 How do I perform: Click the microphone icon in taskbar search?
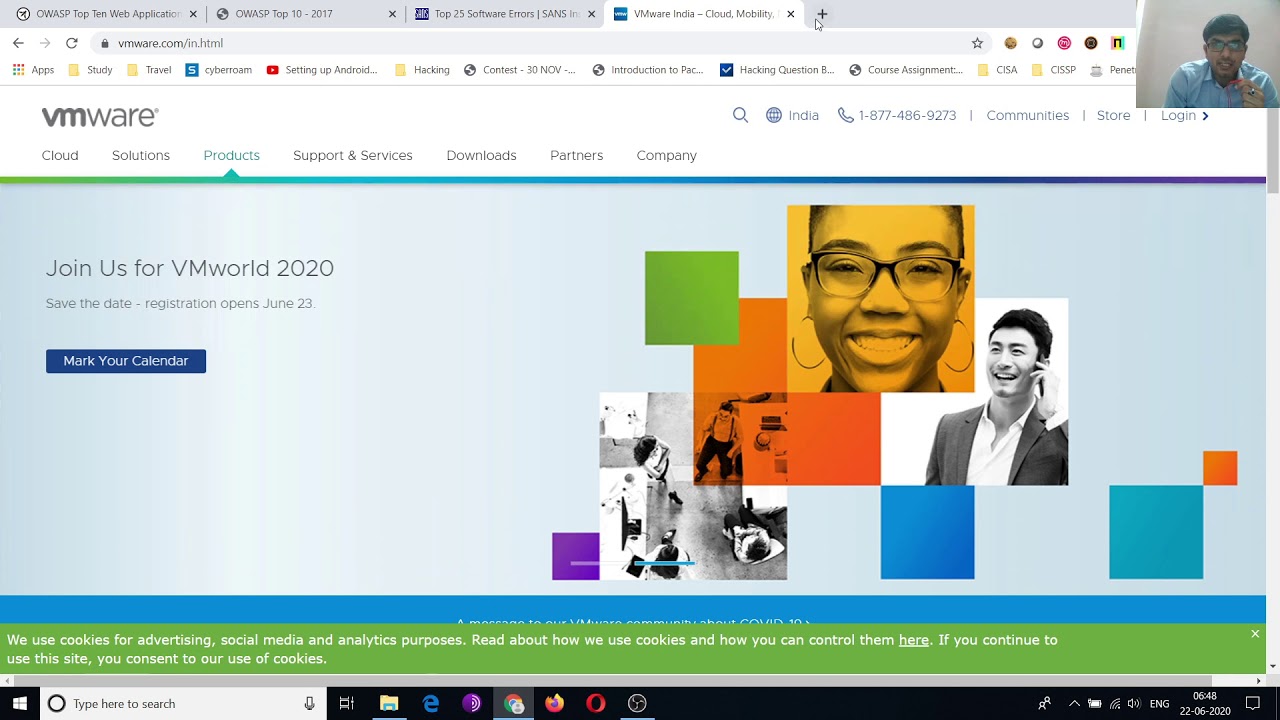pyautogui.click(x=309, y=704)
